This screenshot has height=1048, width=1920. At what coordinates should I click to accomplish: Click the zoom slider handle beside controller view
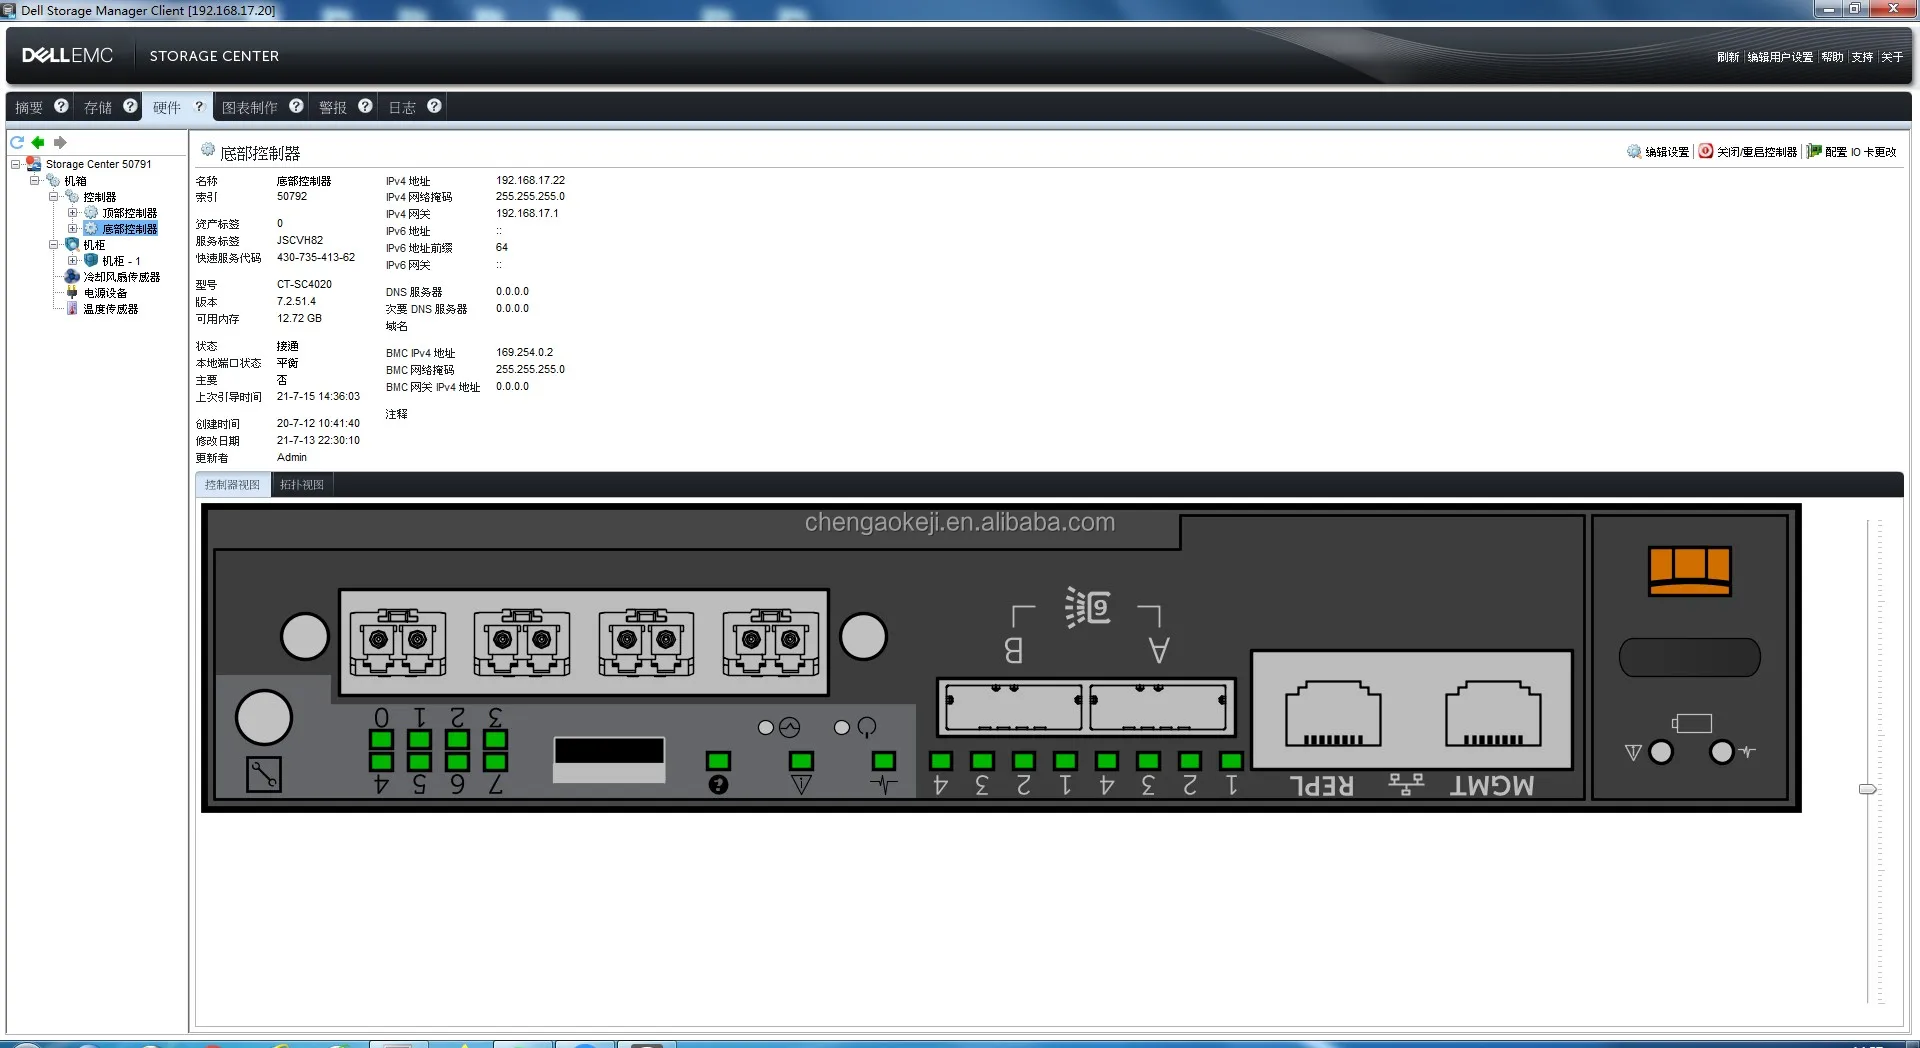click(1867, 789)
